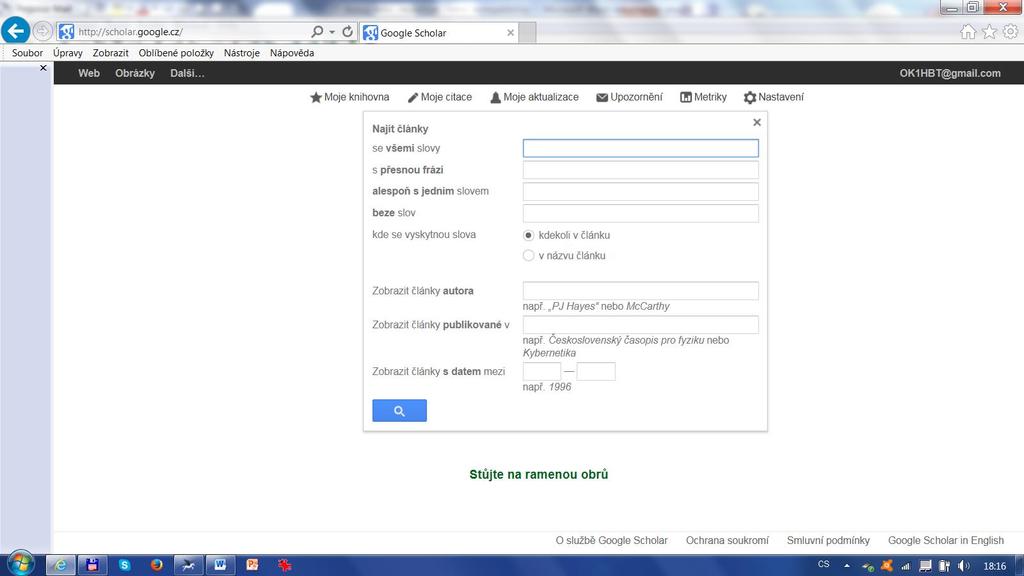Focus the 'se všemi slovy' field
Image resolution: width=1024 pixels, height=576 pixels.
point(641,148)
